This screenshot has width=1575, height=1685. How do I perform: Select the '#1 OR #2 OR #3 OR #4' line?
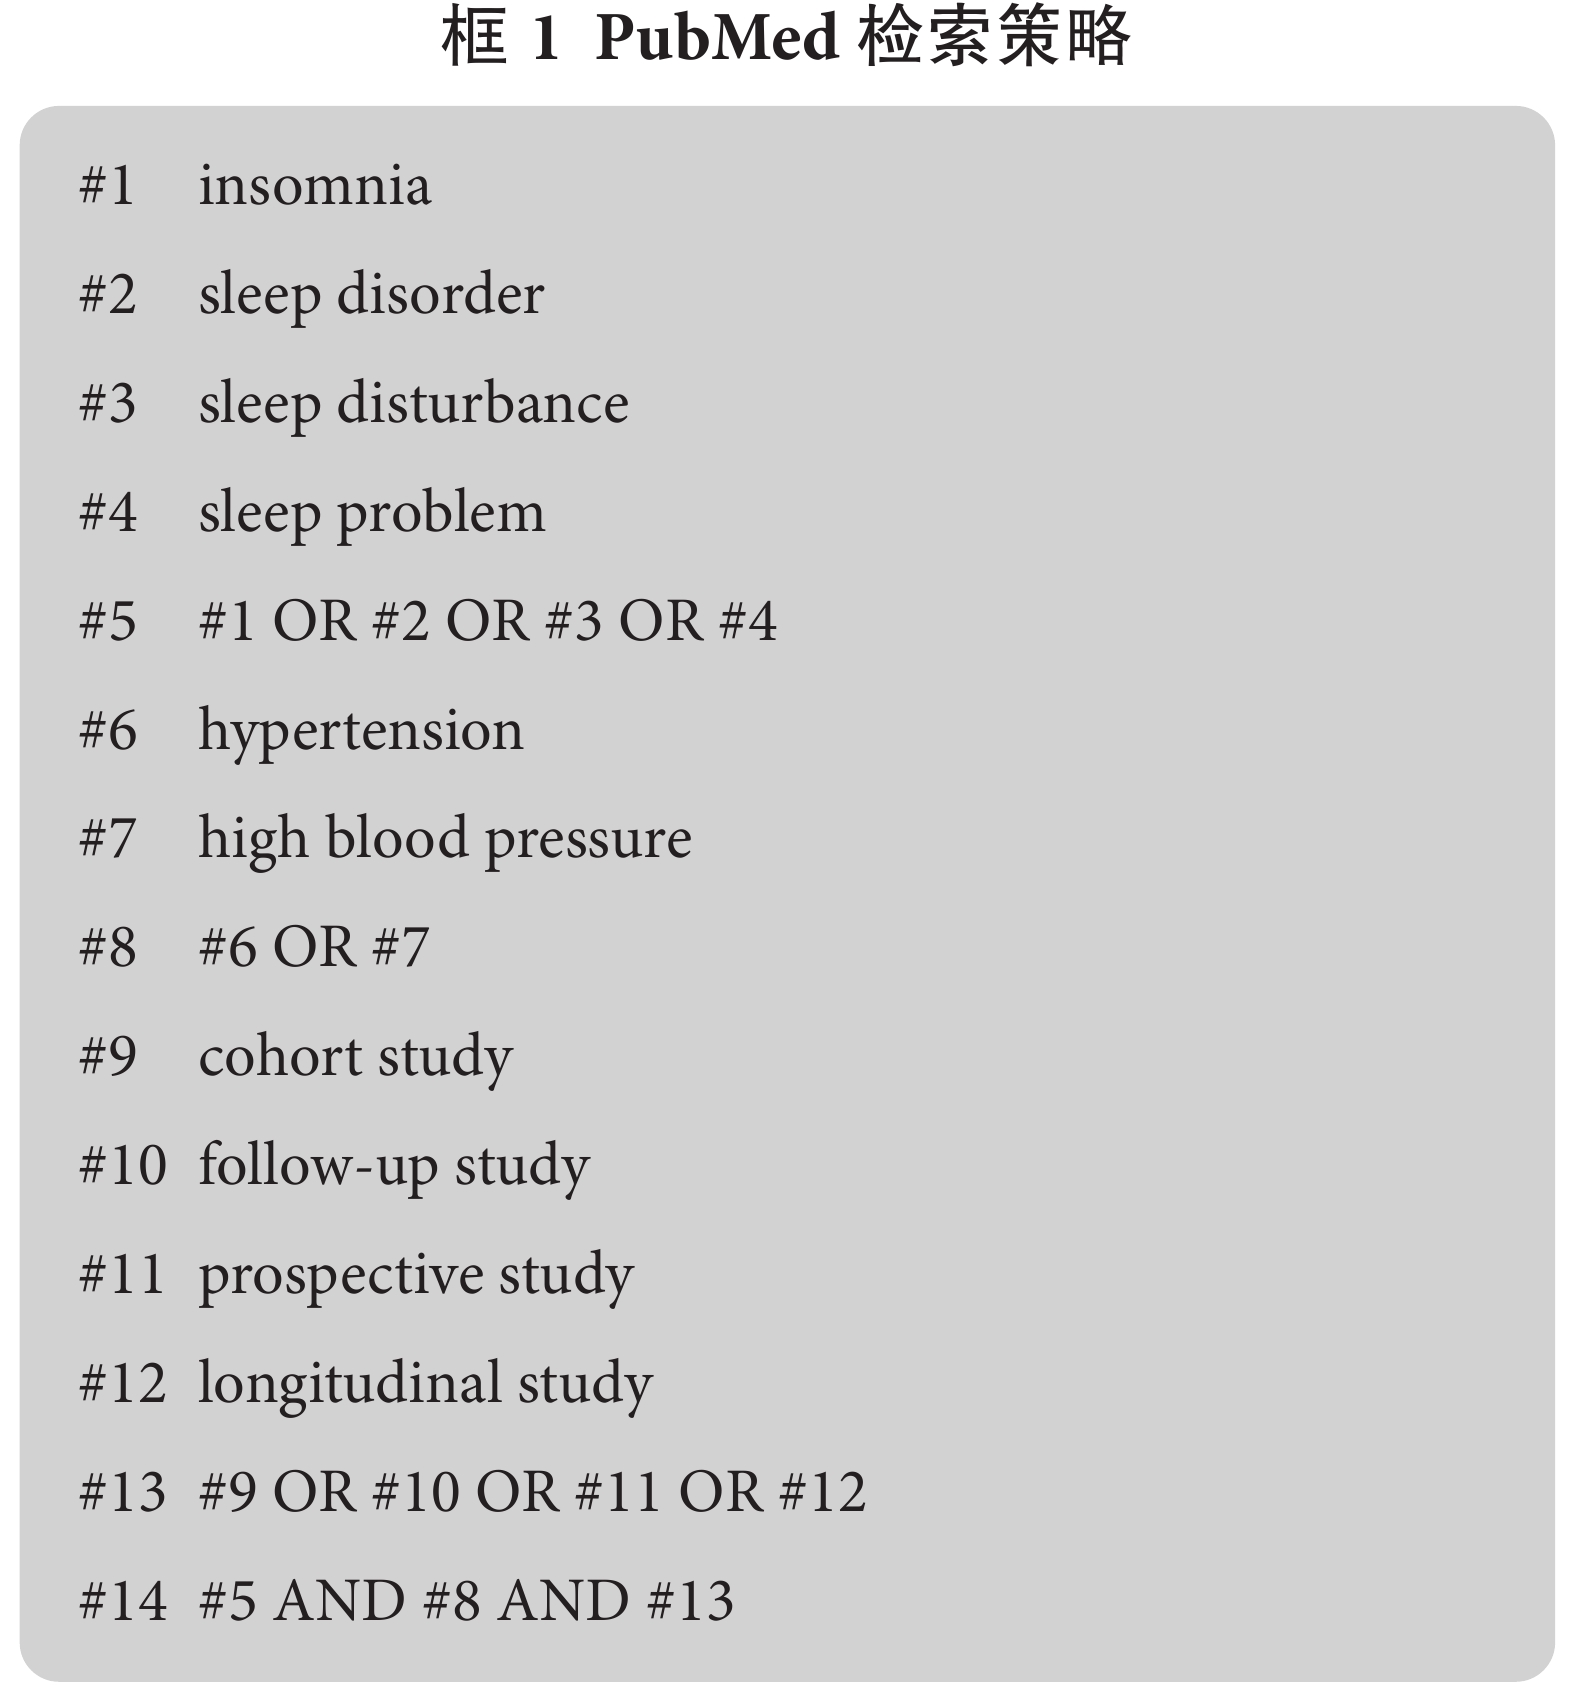tap(487, 621)
